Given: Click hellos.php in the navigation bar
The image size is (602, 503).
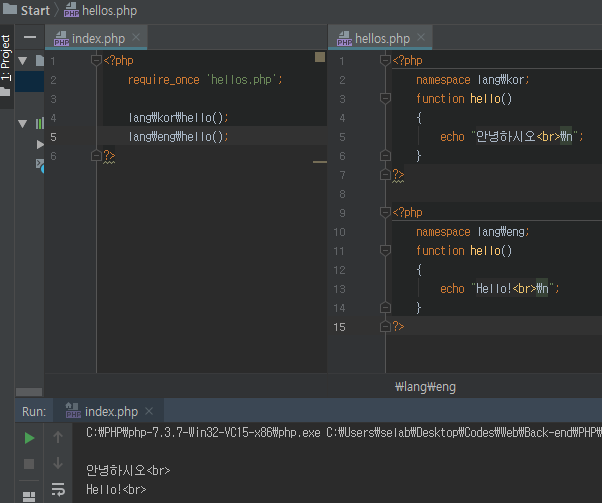Looking at the screenshot, I should coord(108,10).
